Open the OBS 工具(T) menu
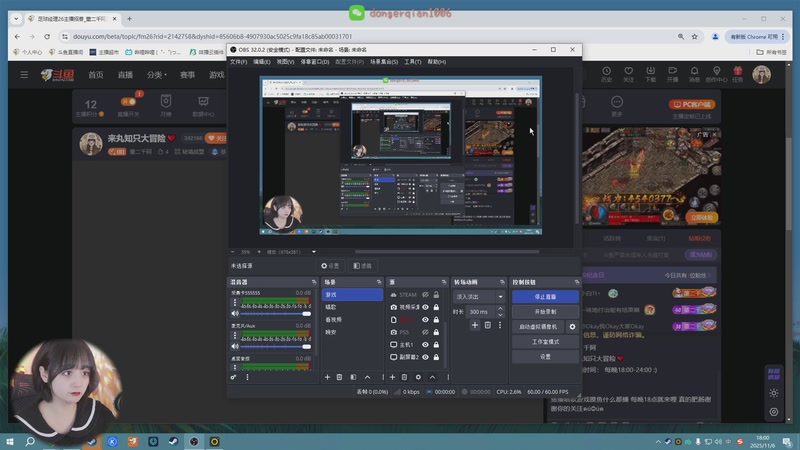800x450 pixels. pyautogui.click(x=413, y=62)
